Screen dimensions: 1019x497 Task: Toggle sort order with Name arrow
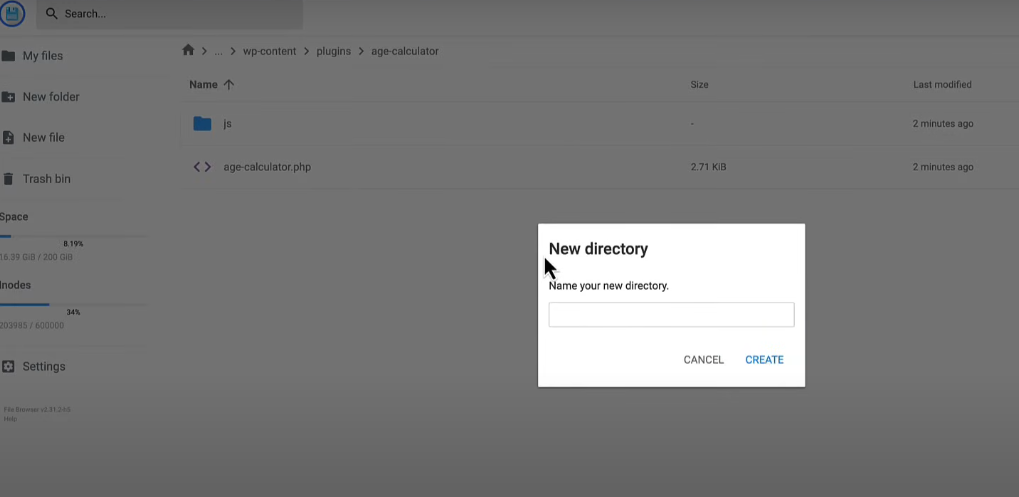click(x=229, y=85)
